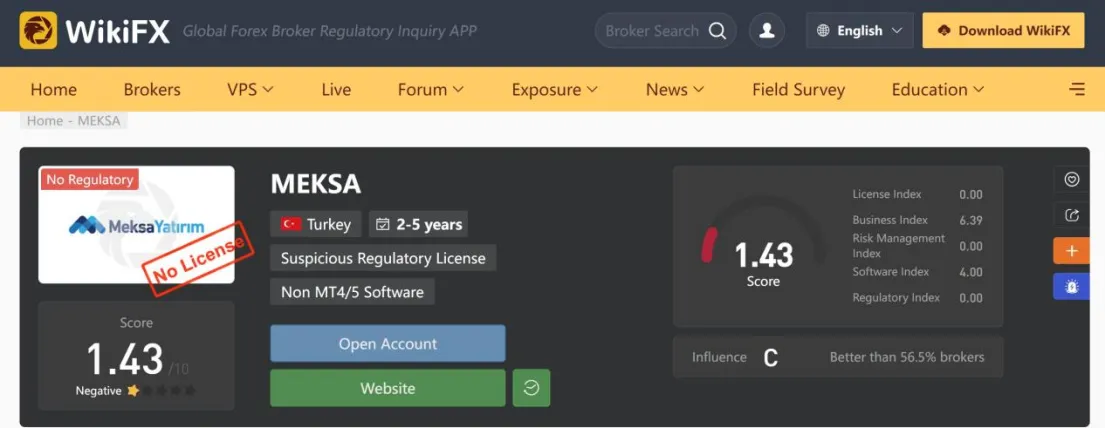Click the blue complaint icon

pyautogui.click(x=1071, y=286)
